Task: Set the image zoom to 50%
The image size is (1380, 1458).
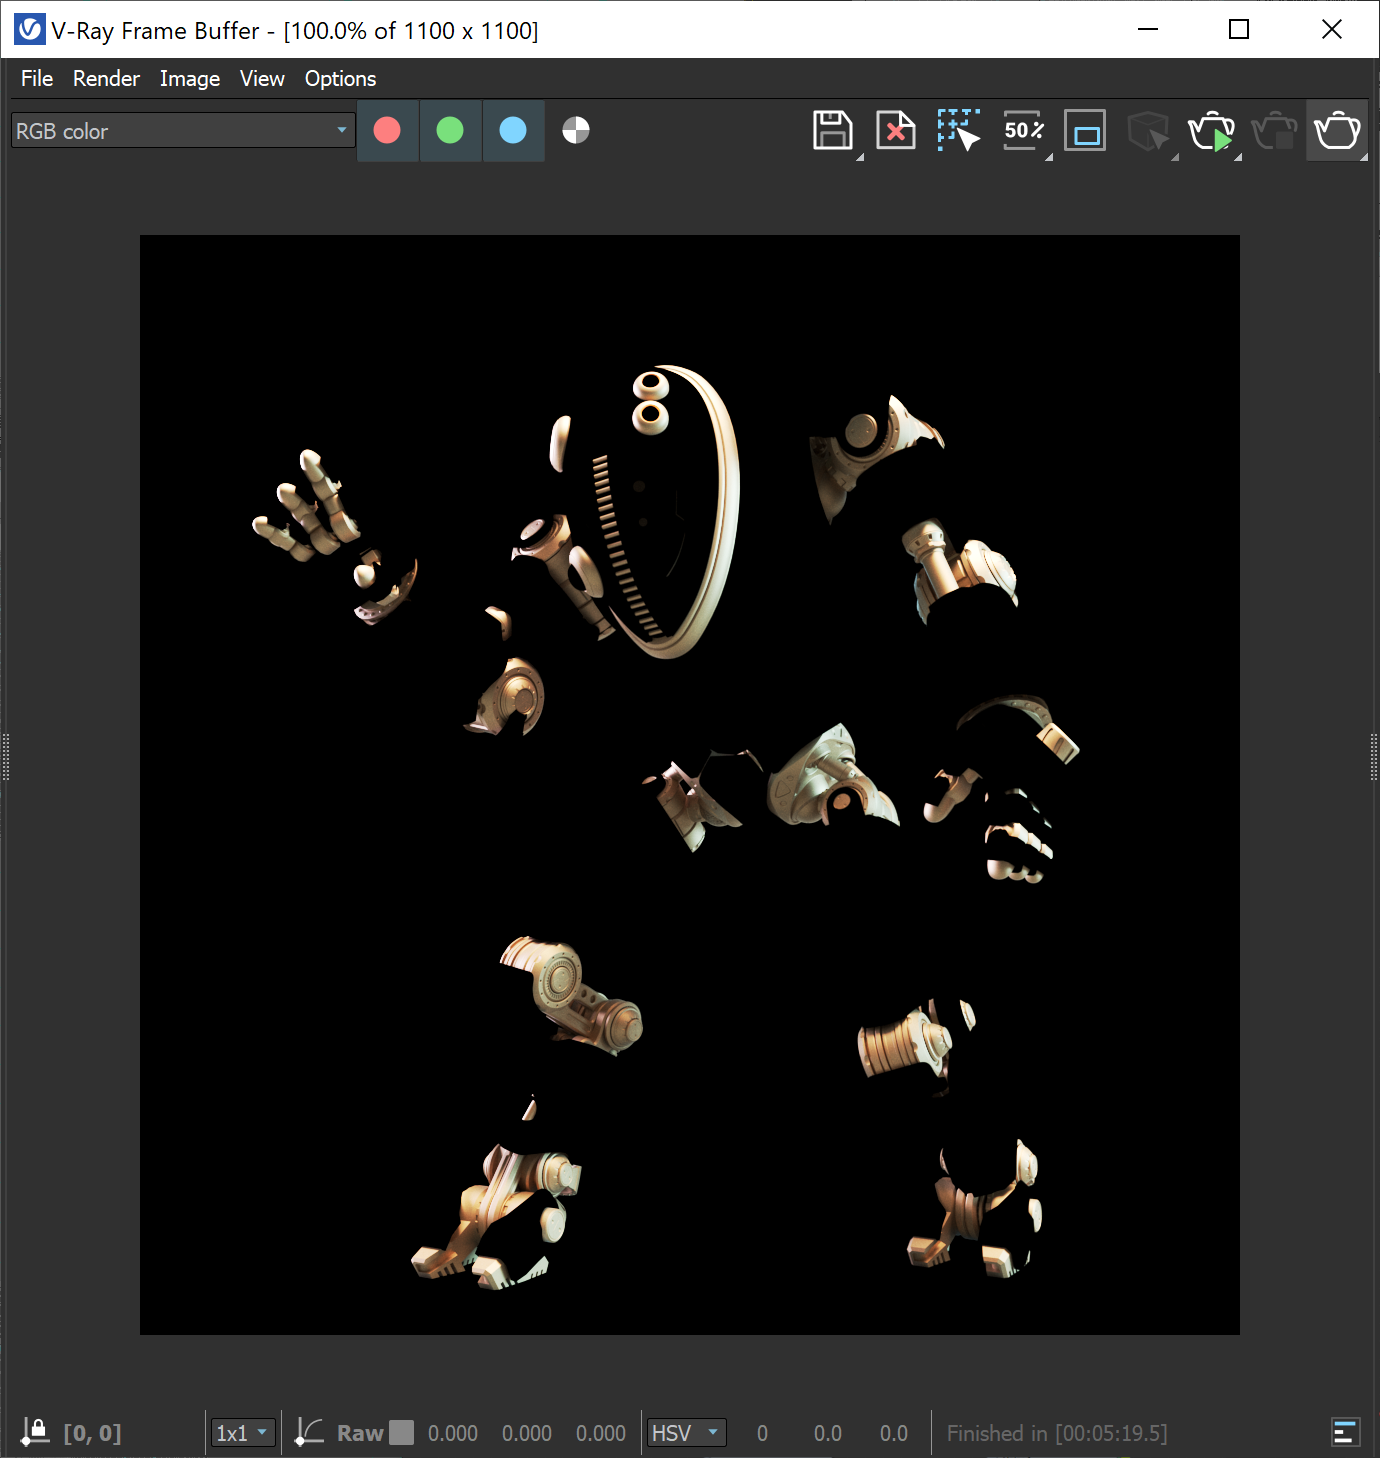Action: click(x=1021, y=130)
